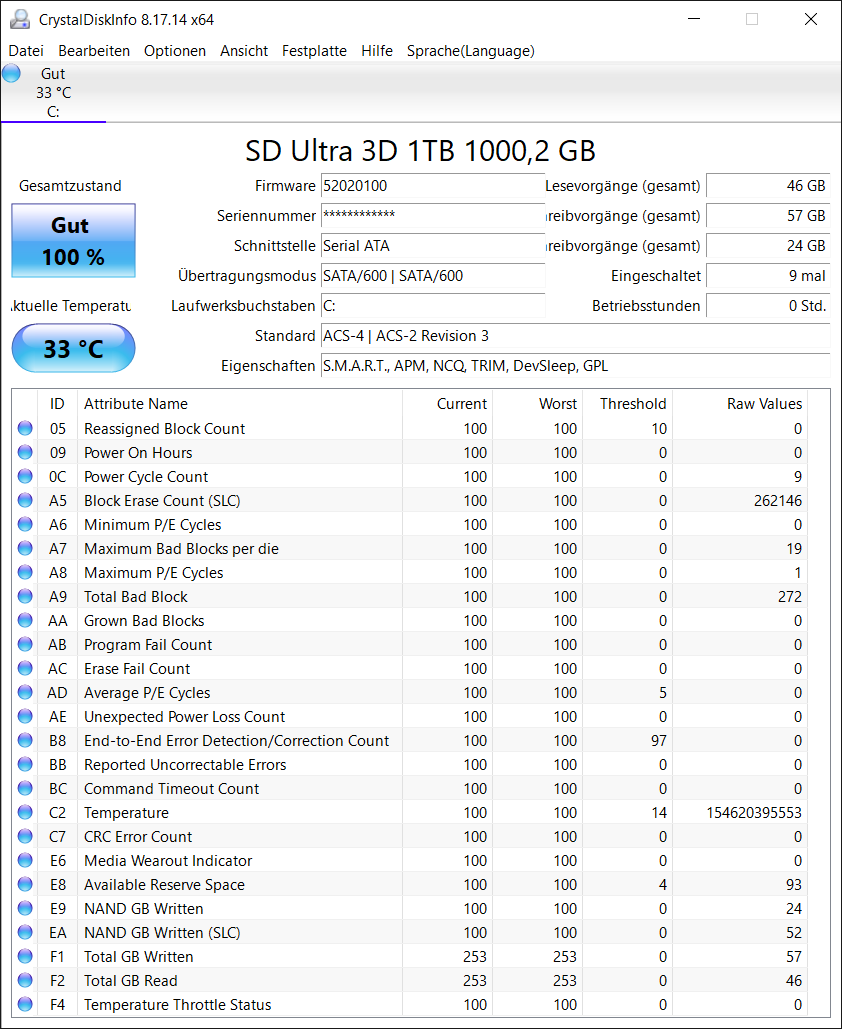
Task: Click the CrystalDiskInfo app icon
Action: (x=20, y=20)
